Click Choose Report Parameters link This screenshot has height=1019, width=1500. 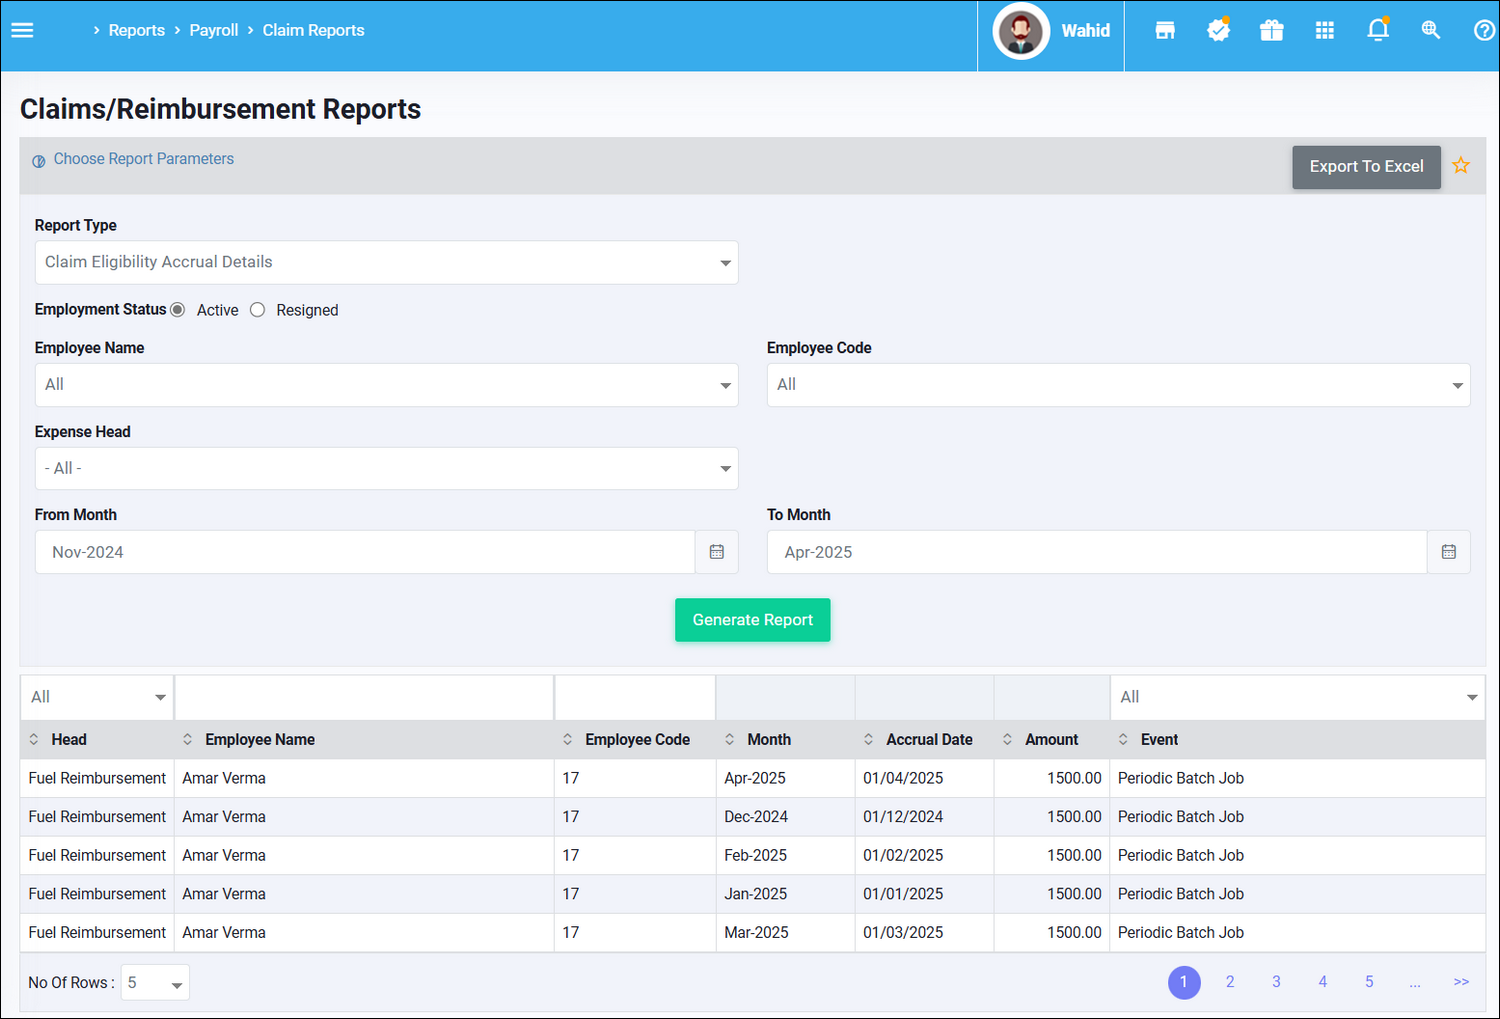(x=144, y=159)
